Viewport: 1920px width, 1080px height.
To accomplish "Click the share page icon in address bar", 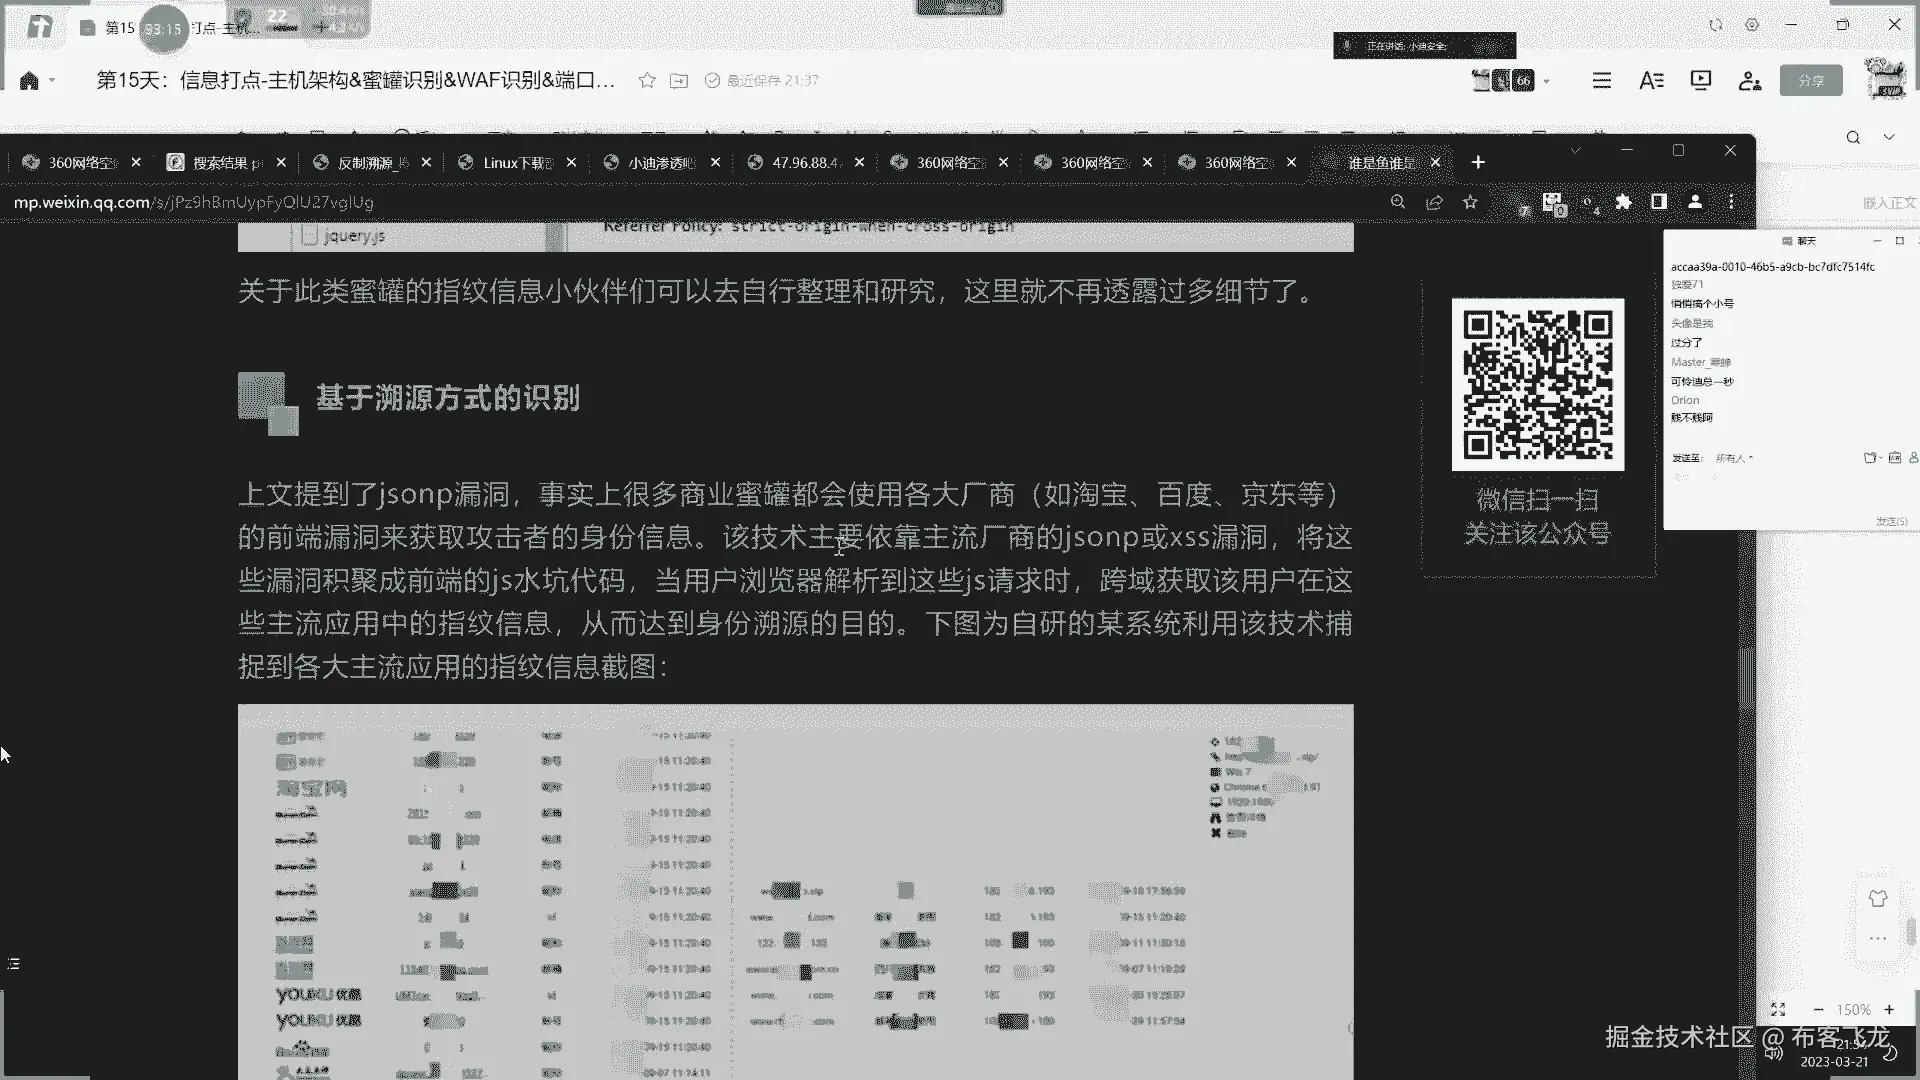I will 1434,202.
